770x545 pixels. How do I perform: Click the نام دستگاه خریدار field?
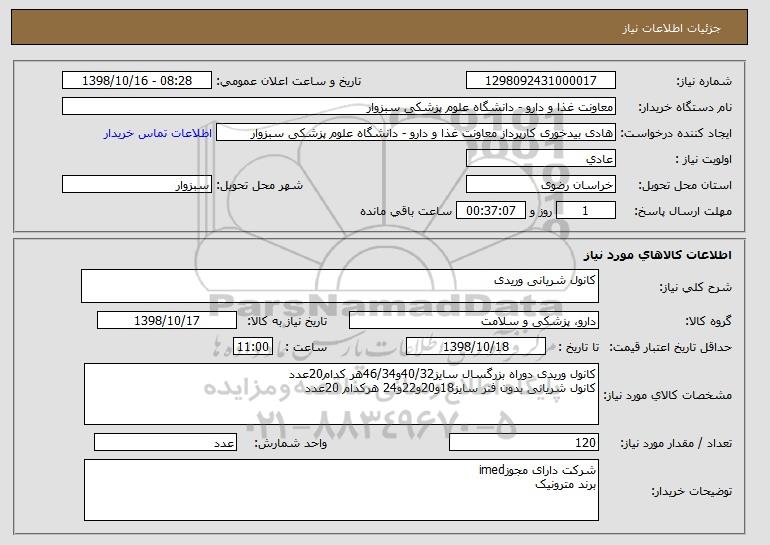(339, 107)
